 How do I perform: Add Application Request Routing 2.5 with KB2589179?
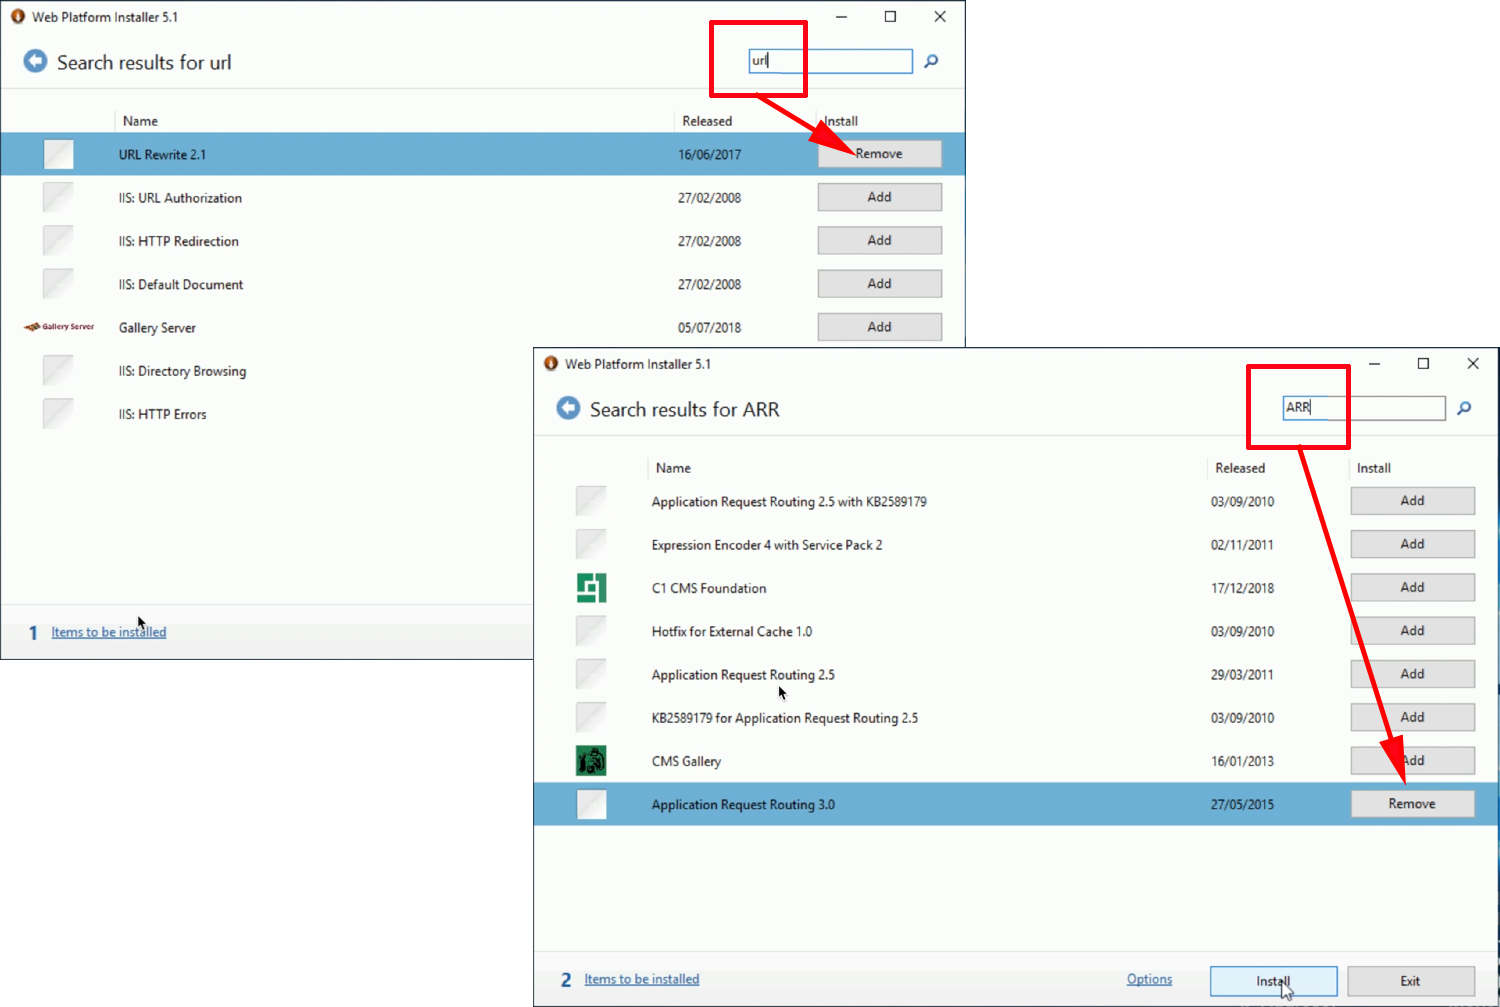(x=1412, y=501)
